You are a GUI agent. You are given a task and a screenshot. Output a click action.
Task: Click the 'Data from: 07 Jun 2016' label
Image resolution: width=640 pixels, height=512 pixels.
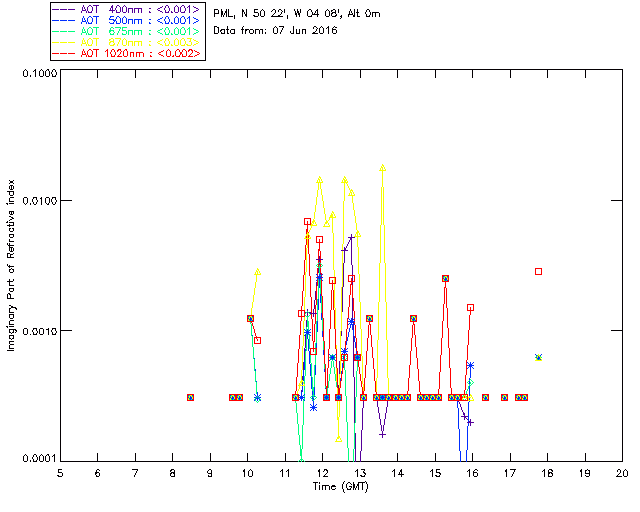point(276,31)
